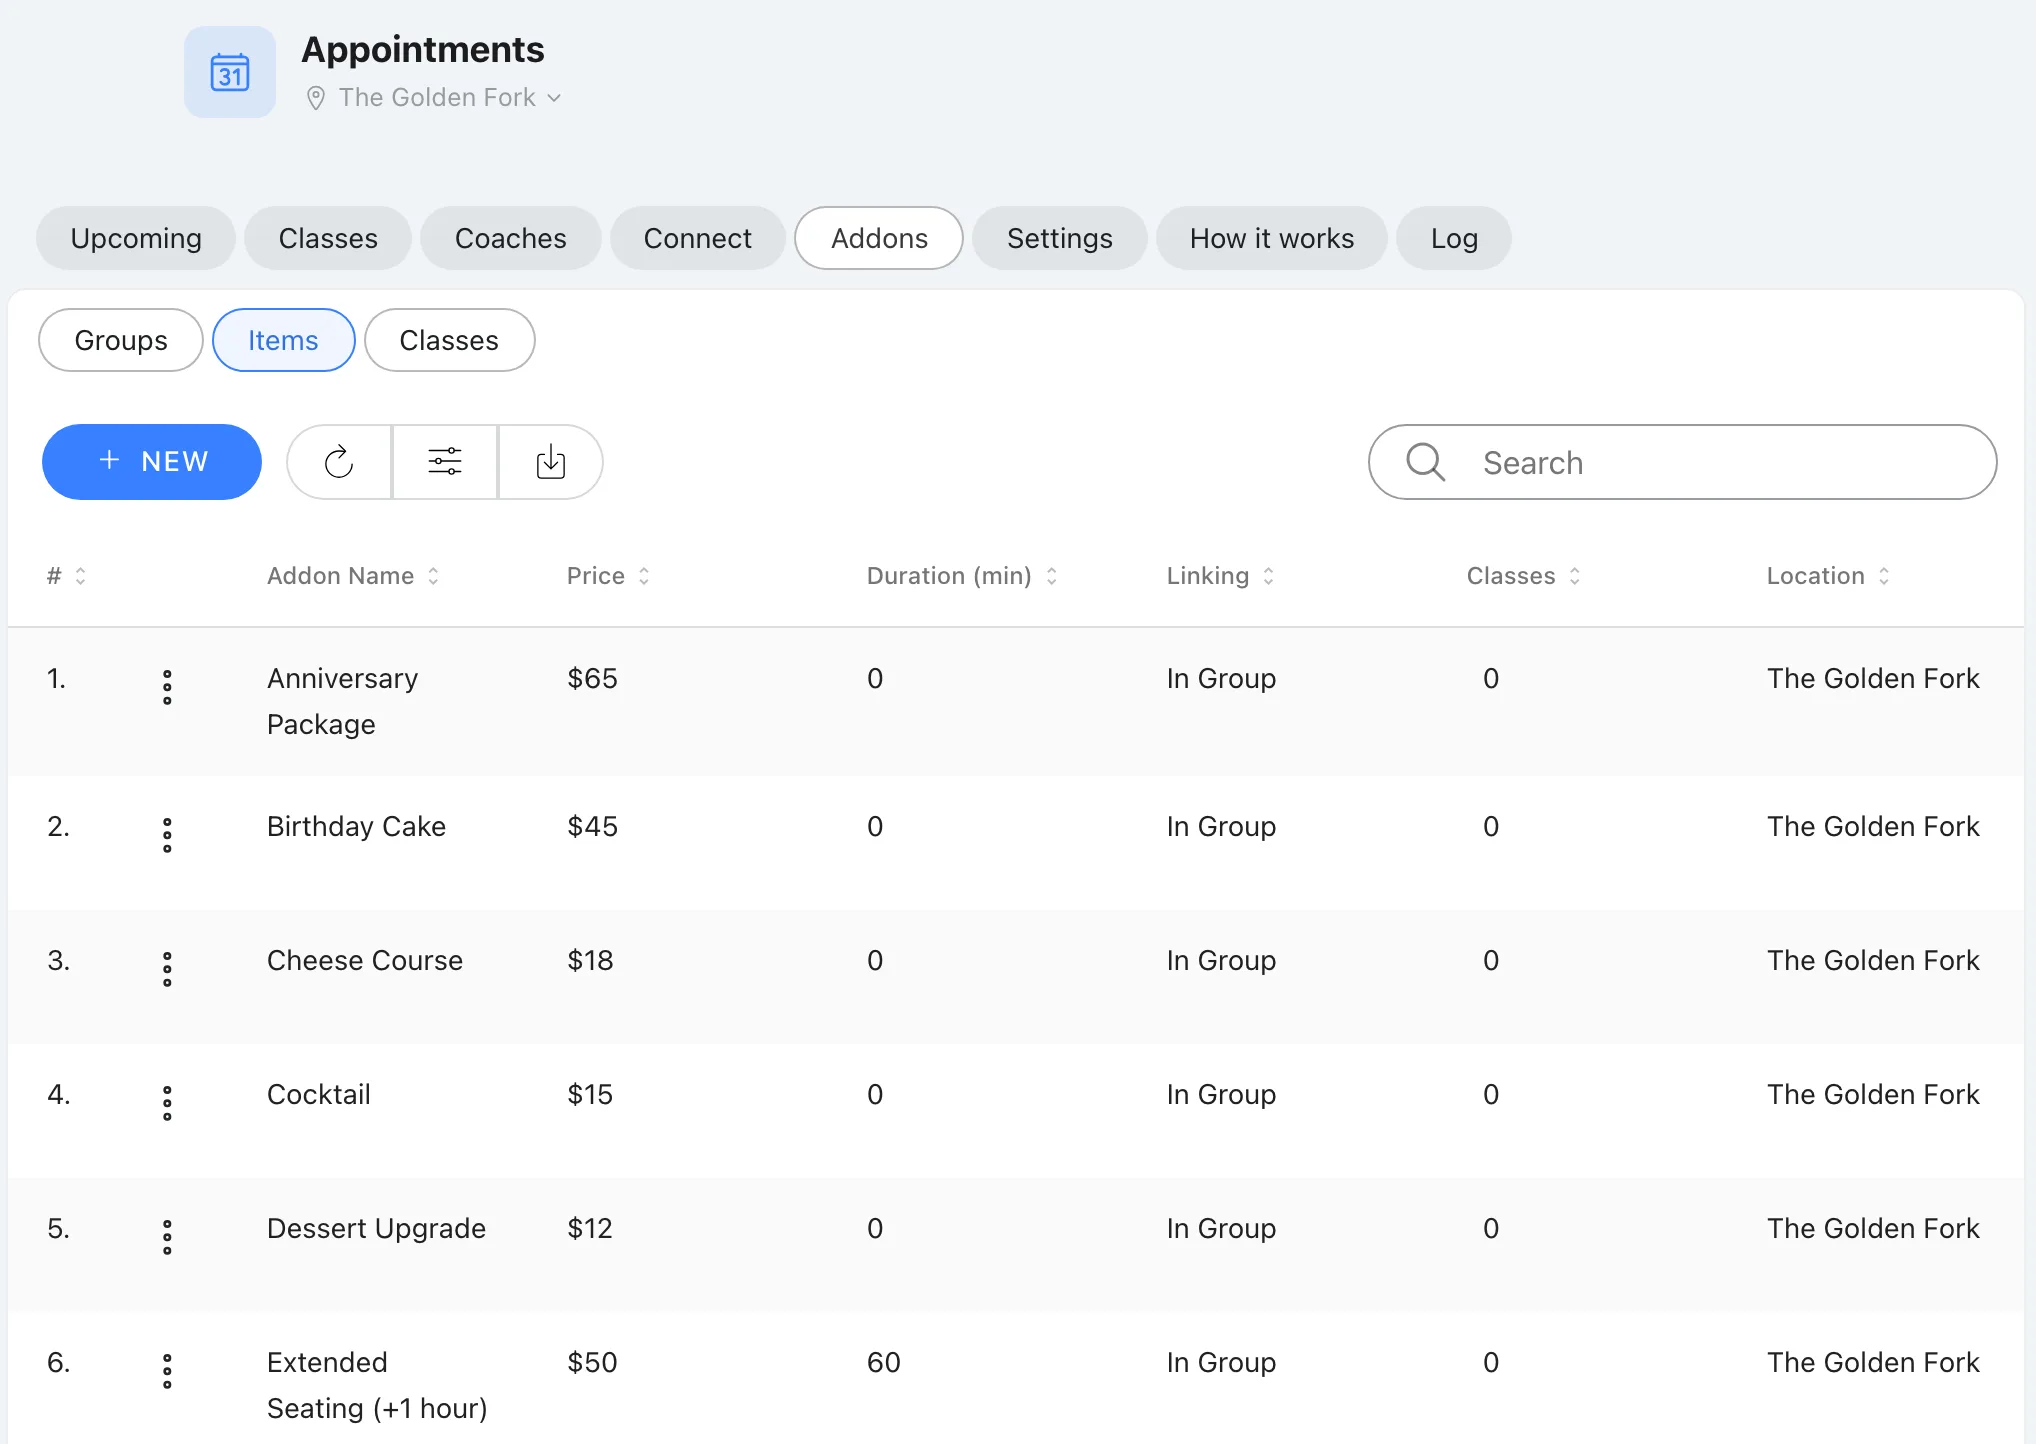
Task: Sort by Addon Name column
Action: pyautogui.click(x=353, y=576)
